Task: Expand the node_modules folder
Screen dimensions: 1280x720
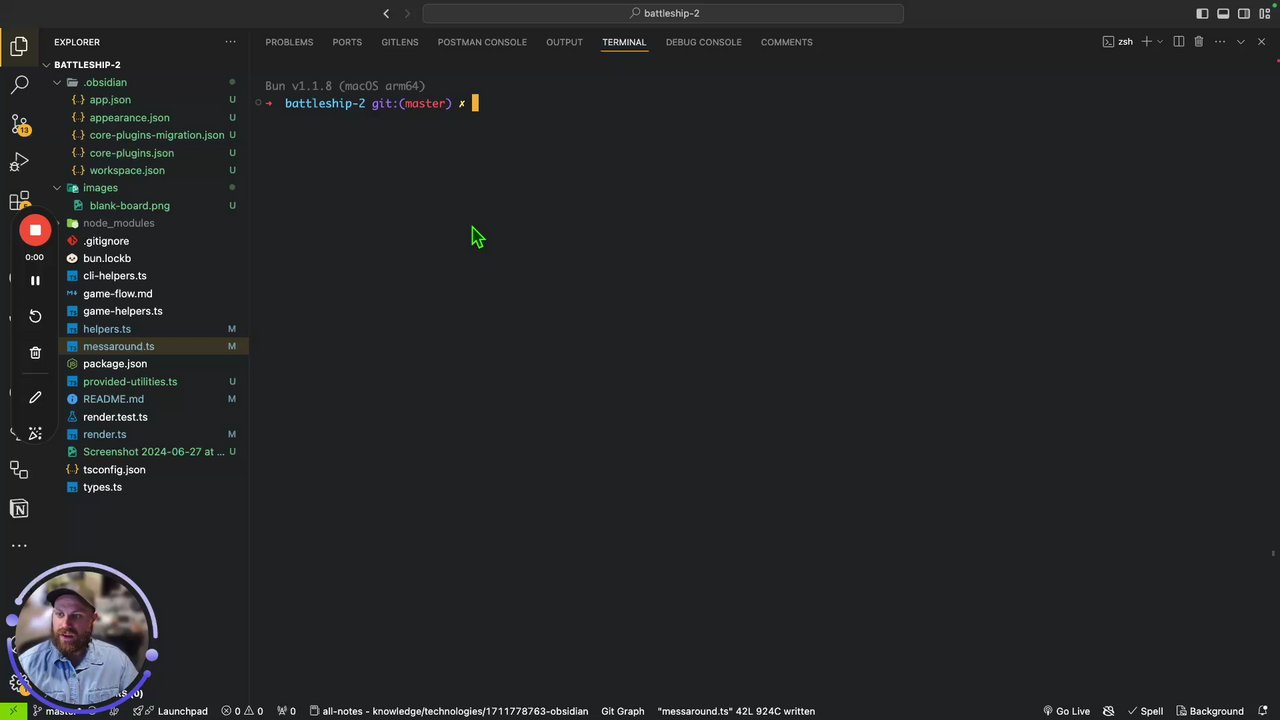Action: coord(118,223)
